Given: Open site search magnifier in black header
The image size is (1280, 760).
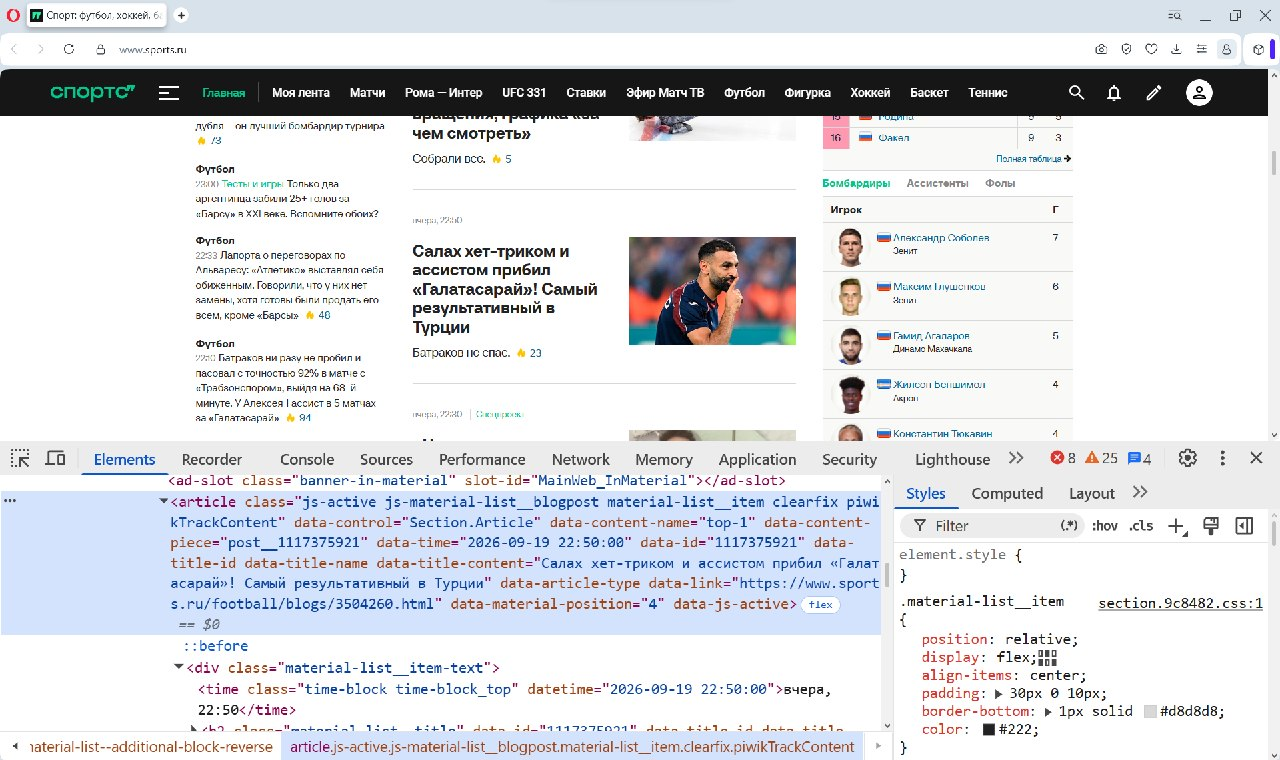Looking at the screenshot, I should point(1076,92).
